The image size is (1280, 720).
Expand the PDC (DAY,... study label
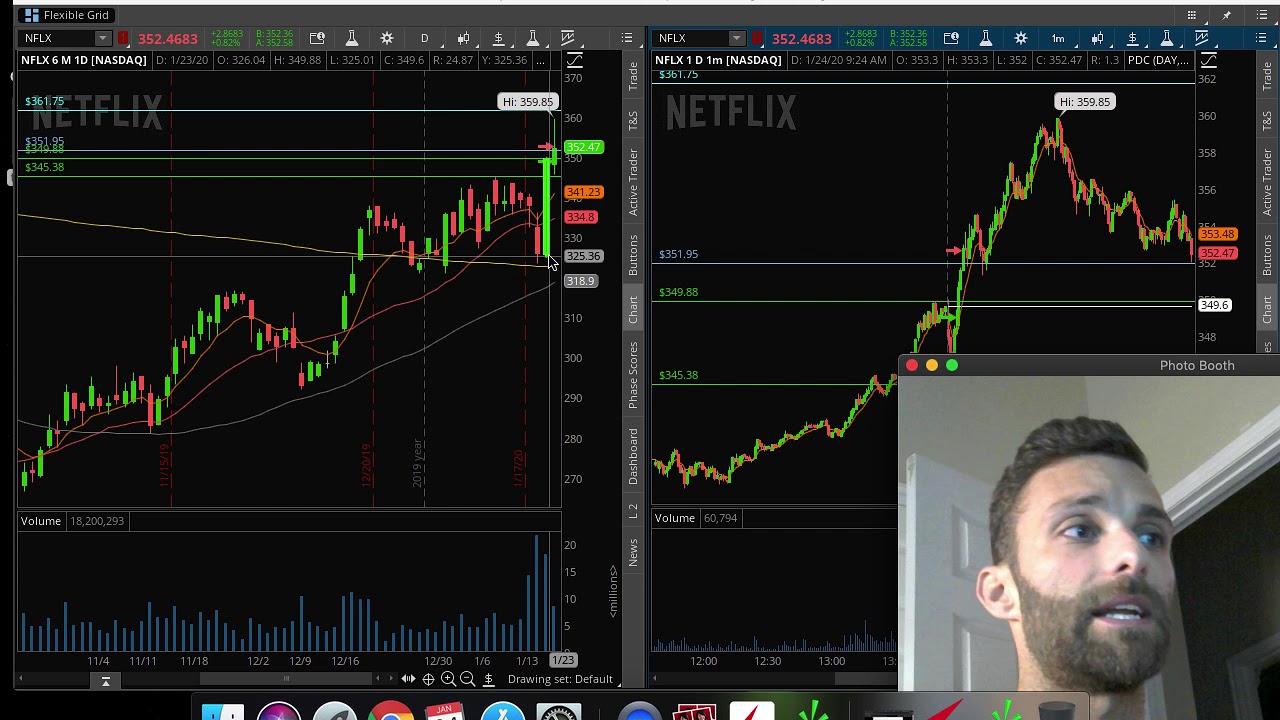tap(1158, 60)
